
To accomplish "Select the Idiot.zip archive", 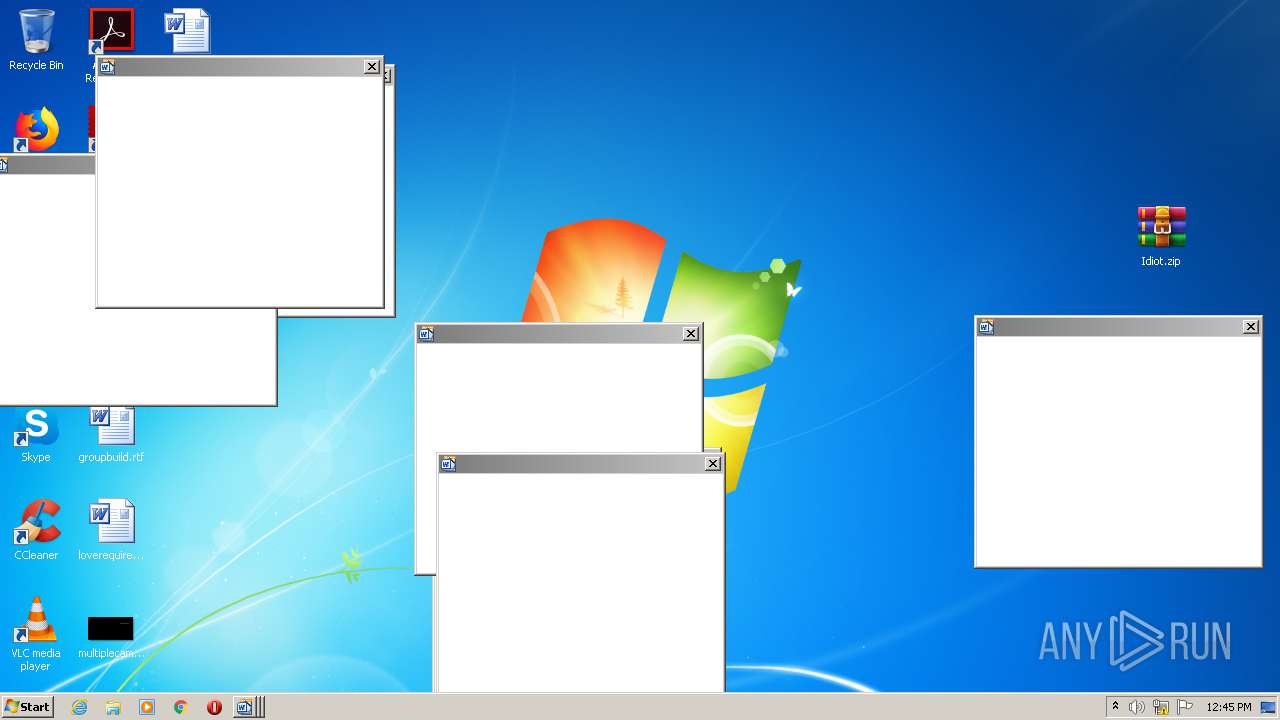I will (x=1161, y=236).
